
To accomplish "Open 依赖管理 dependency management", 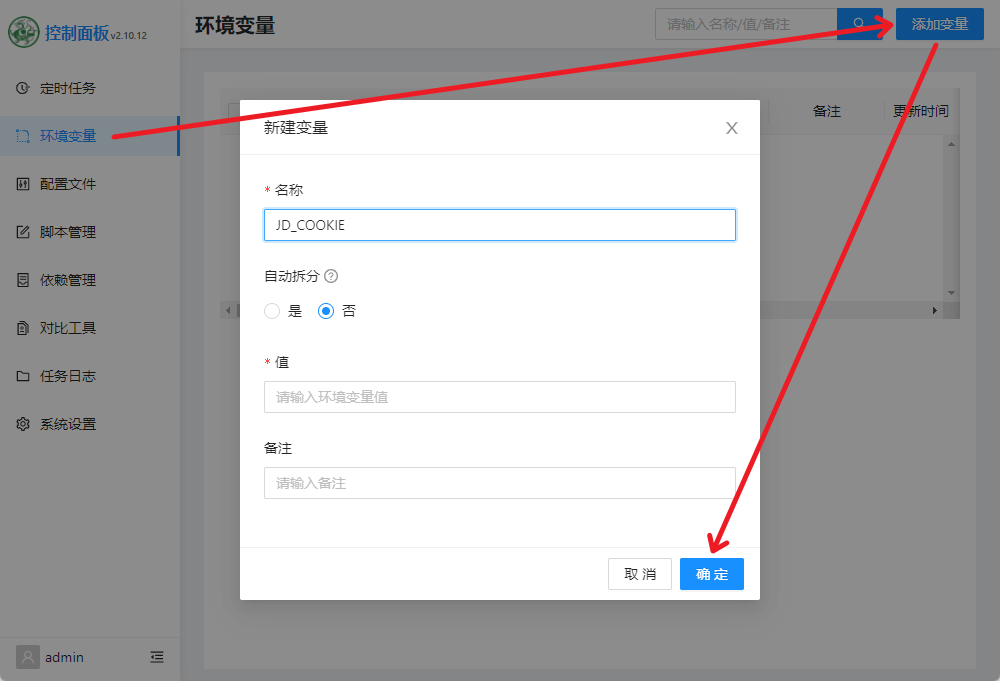I will pos(67,280).
